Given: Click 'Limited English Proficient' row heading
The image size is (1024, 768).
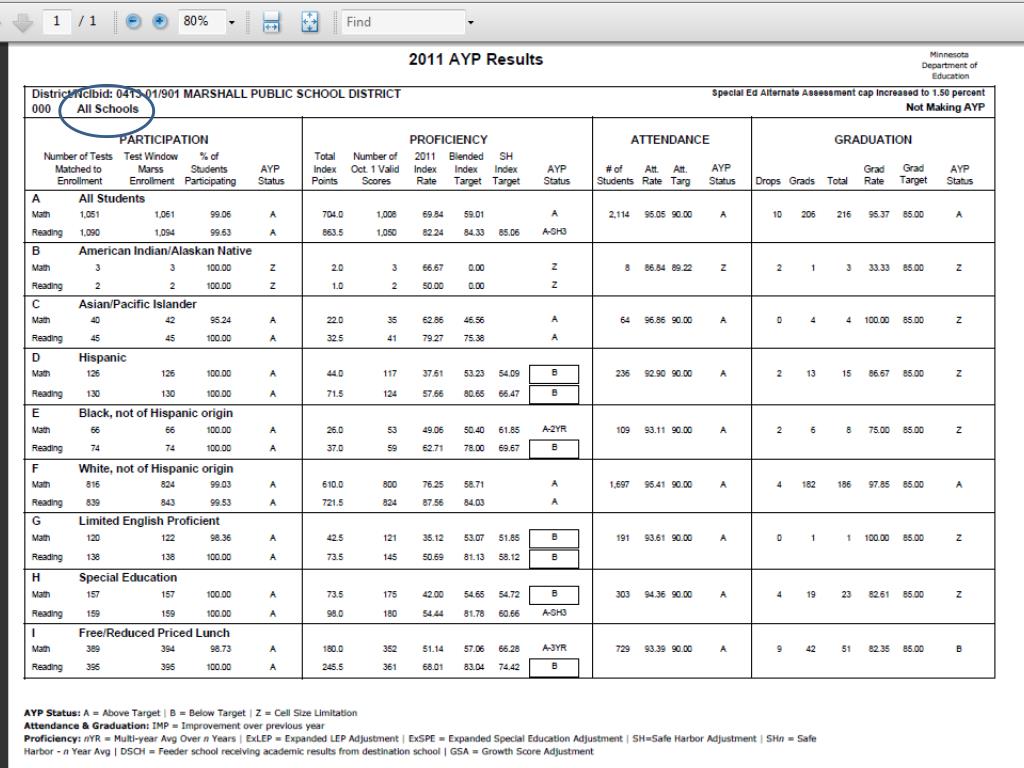Looking at the screenshot, I should click(149, 521).
